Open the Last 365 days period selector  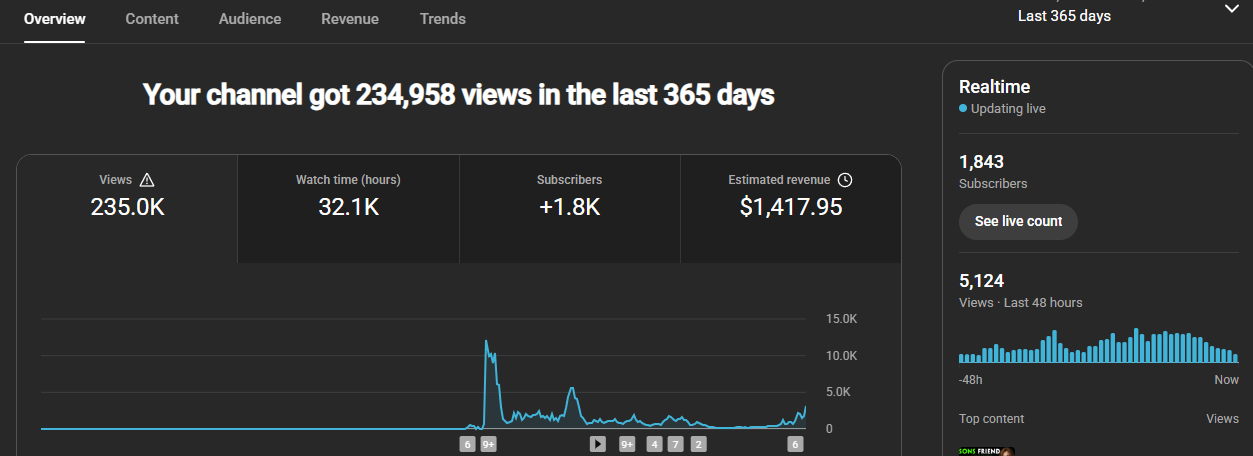pos(1064,16)
